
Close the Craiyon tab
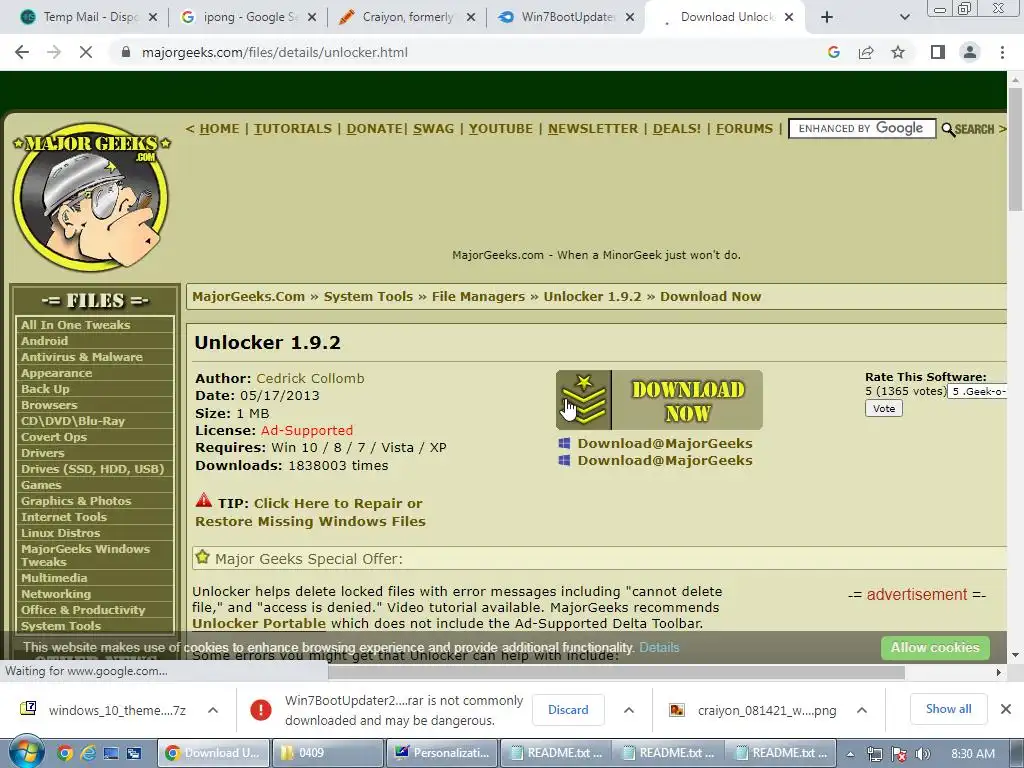point(470,17)
